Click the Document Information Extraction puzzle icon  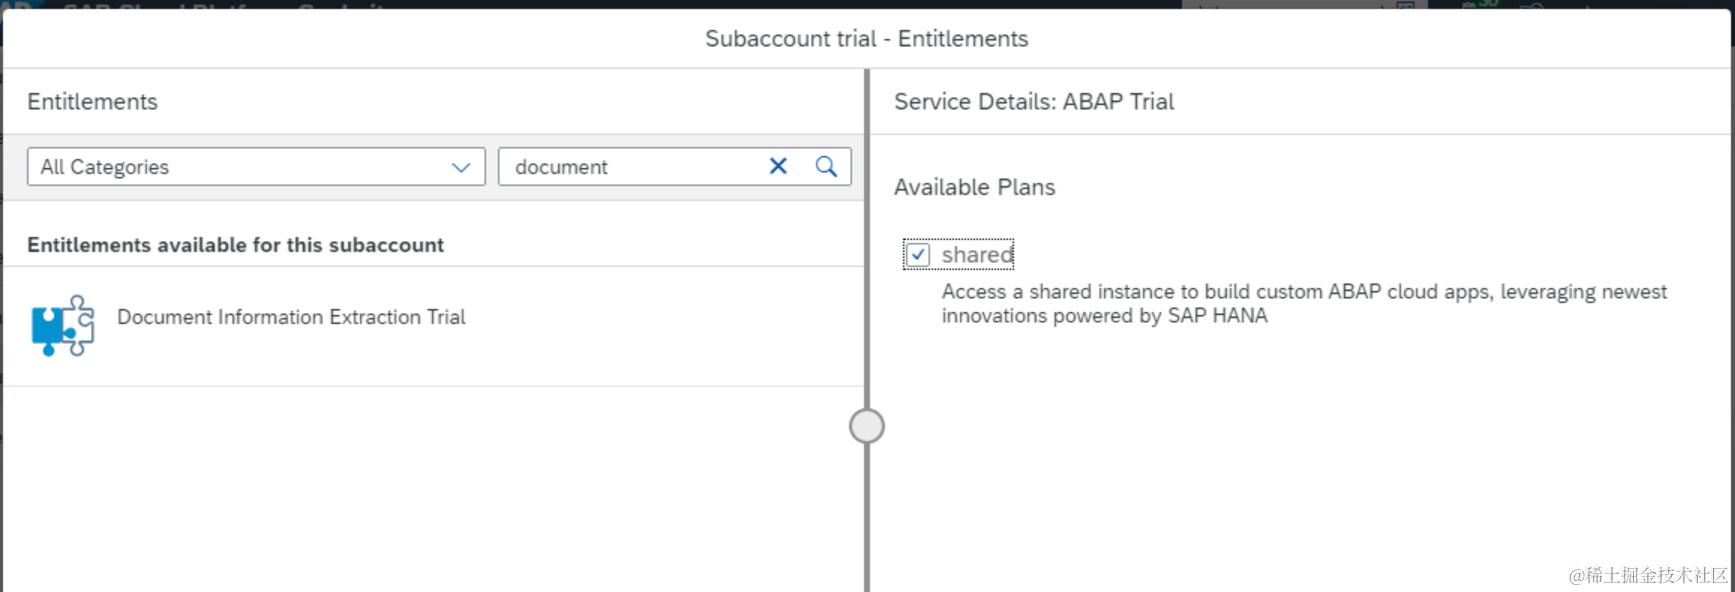pos(63,325)
